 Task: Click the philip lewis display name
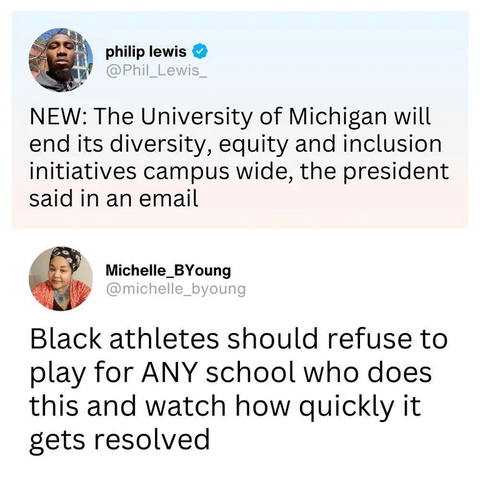click(x=146, y=52)
